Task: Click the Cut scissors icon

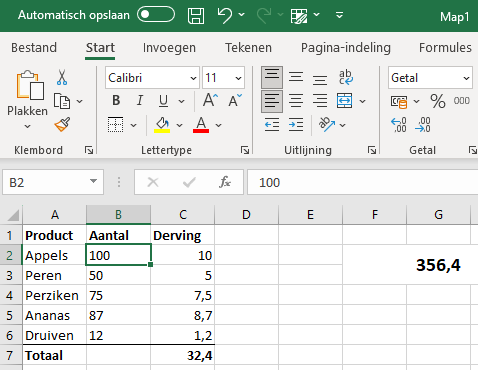Action: click(x=62, y=77)
